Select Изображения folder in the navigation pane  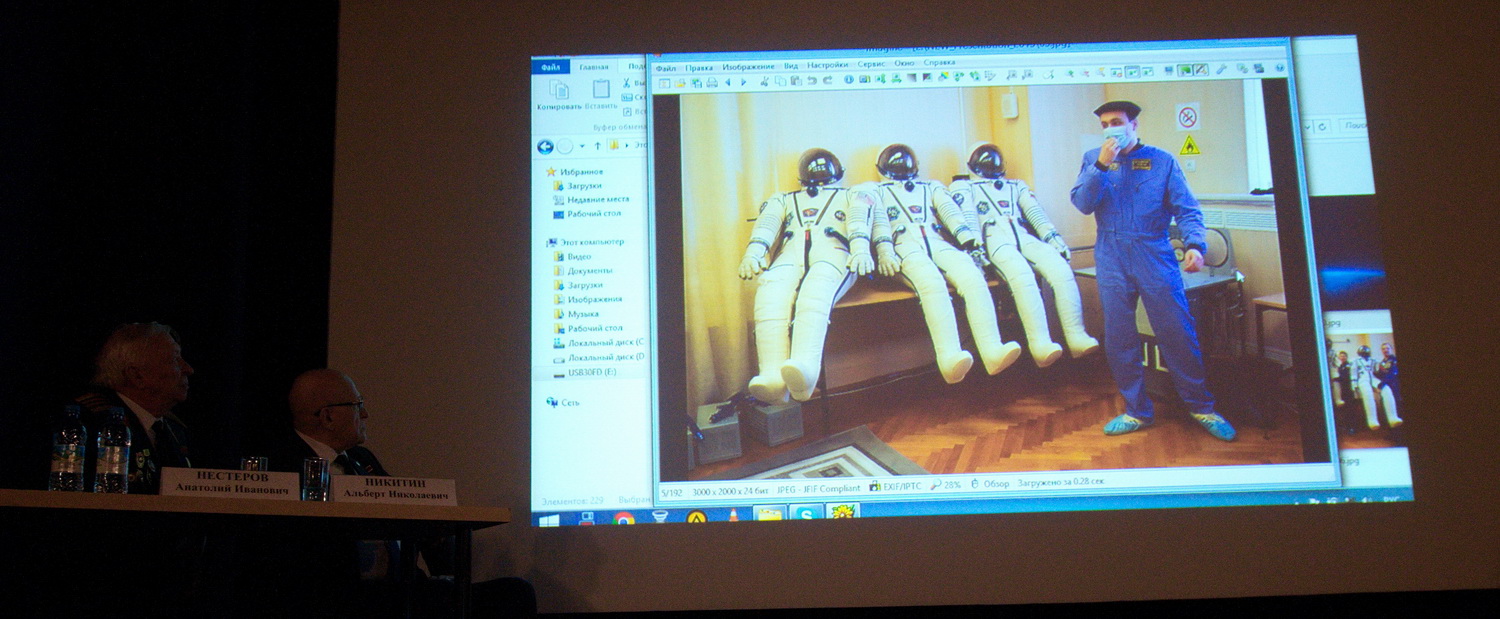(594, 299)
